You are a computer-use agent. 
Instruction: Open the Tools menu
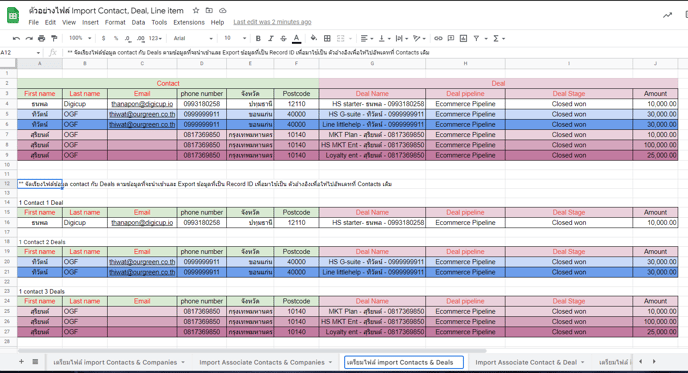159,22
